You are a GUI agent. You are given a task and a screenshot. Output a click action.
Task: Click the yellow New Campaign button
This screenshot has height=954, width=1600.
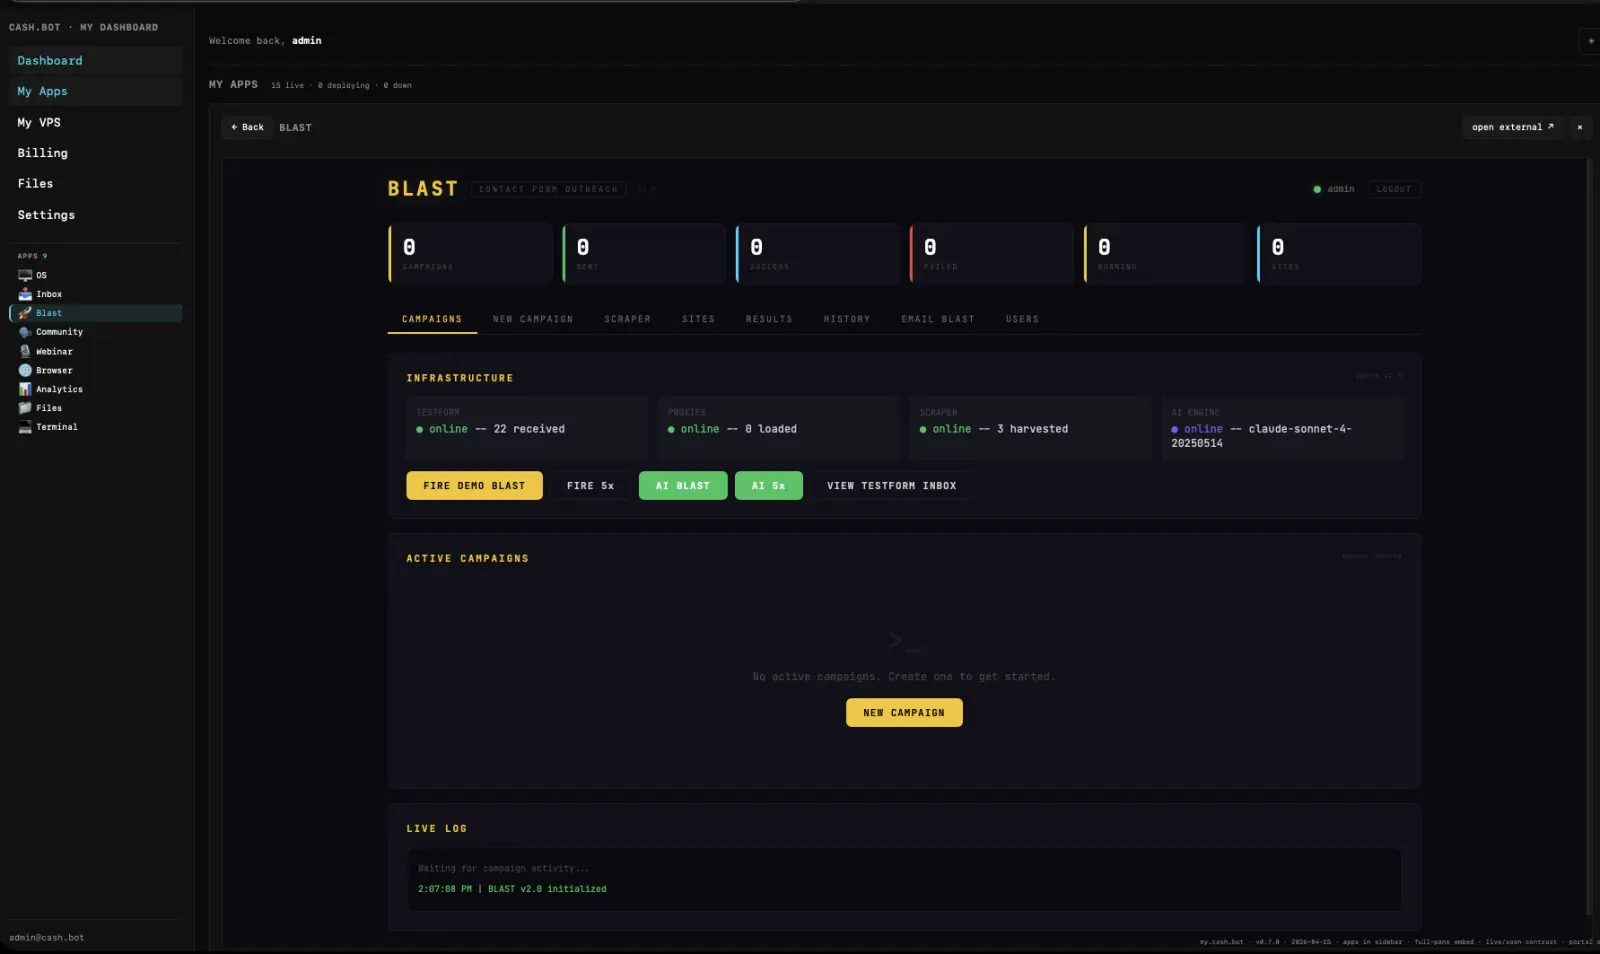pyautogui.click(x=903, y=713)
